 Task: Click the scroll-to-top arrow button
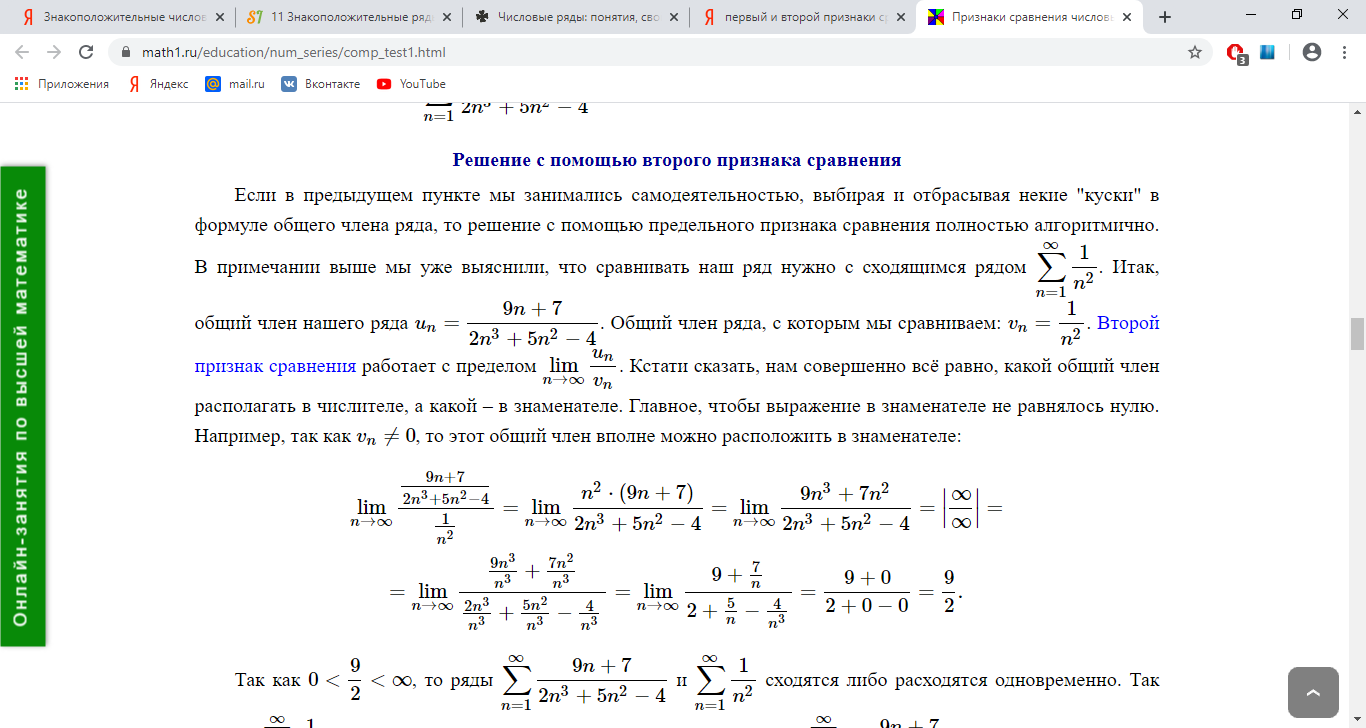pyautogui.click(x=1313, y=693)
